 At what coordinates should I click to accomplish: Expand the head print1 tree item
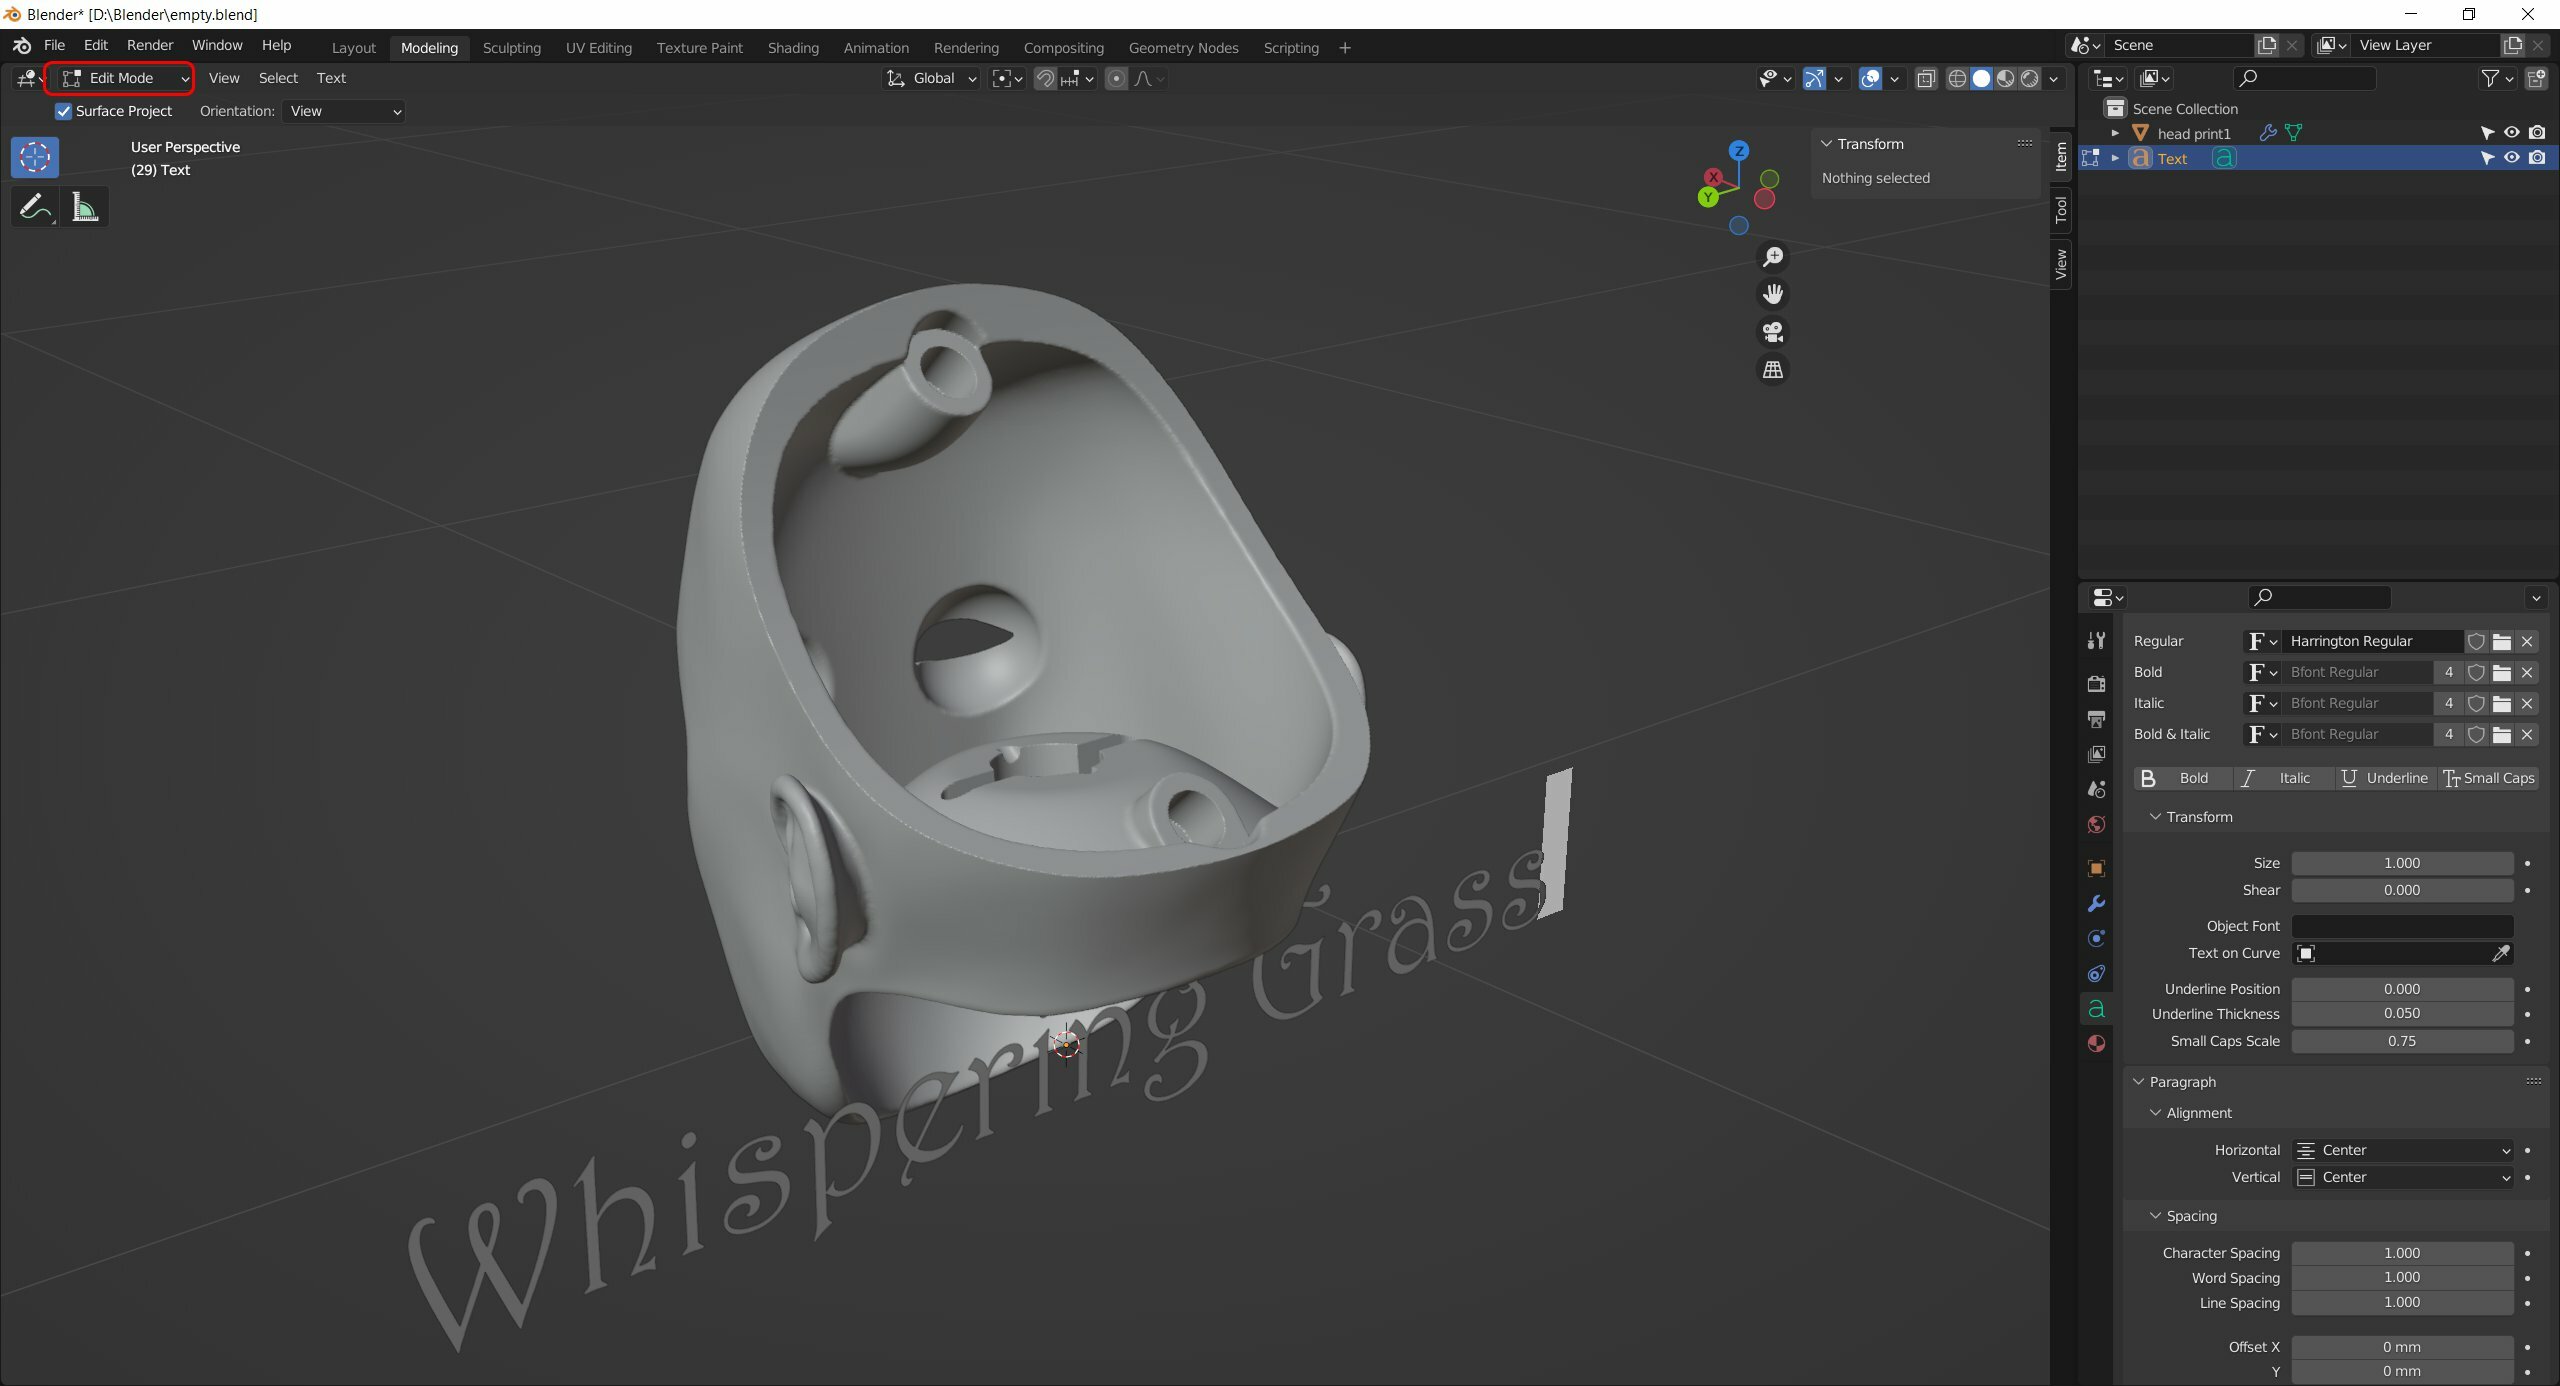coord(2115,133)
